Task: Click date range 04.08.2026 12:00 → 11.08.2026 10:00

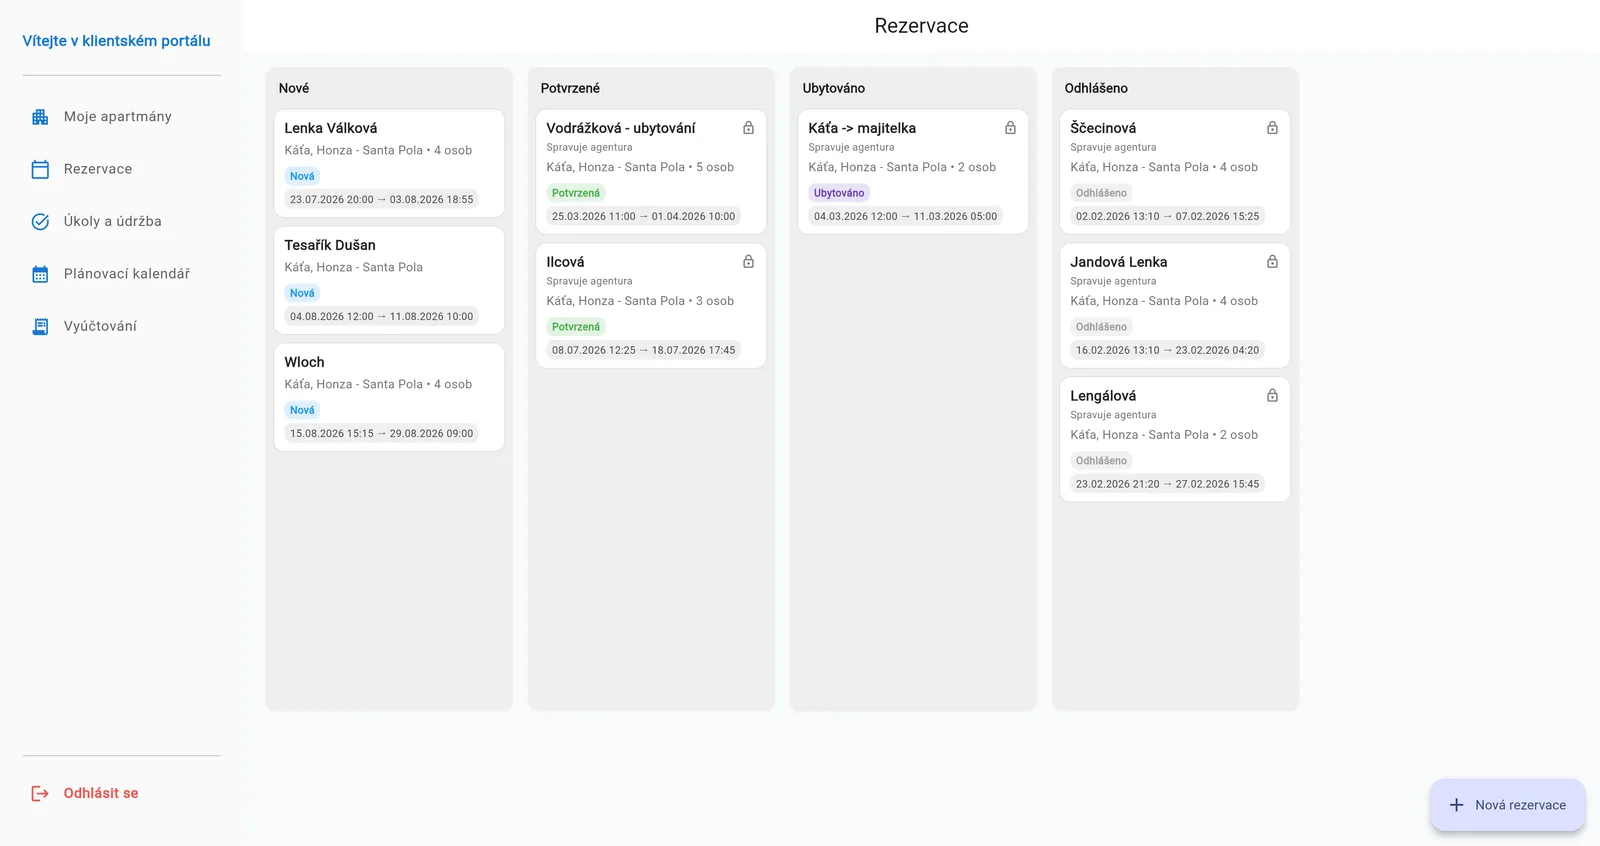Action: click(x=382, y=317)
